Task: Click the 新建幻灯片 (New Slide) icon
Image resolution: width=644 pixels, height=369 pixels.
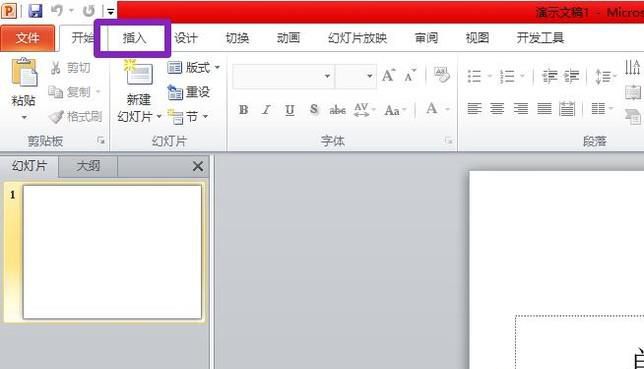Action: pos(138,72)
